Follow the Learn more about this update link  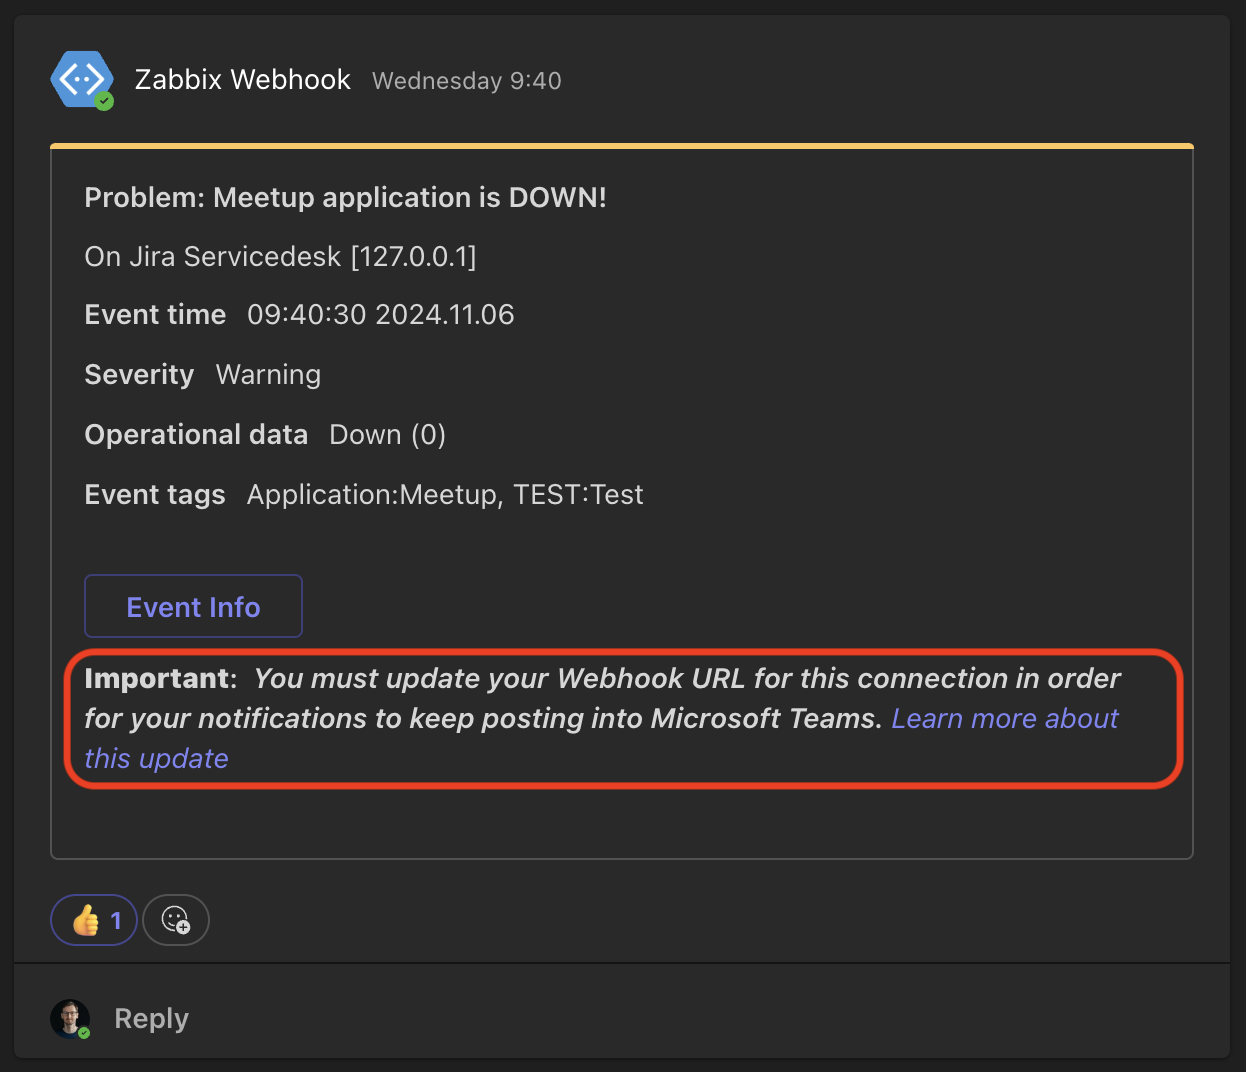(1005, 719)
